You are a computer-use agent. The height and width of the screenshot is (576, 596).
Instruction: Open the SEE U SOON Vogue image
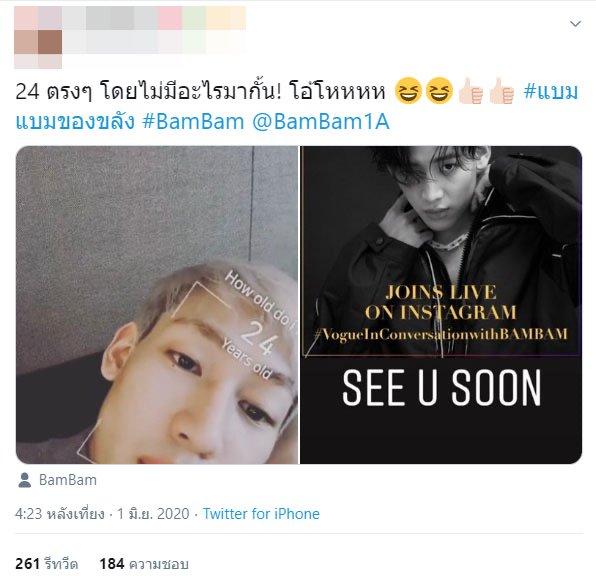pos(441,305)
